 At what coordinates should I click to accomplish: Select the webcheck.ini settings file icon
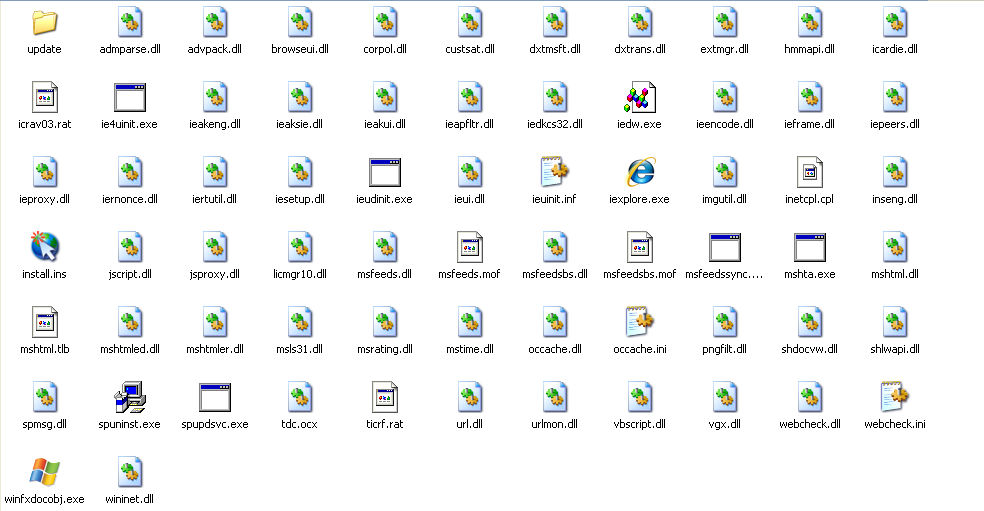click(x=894, y=397)
